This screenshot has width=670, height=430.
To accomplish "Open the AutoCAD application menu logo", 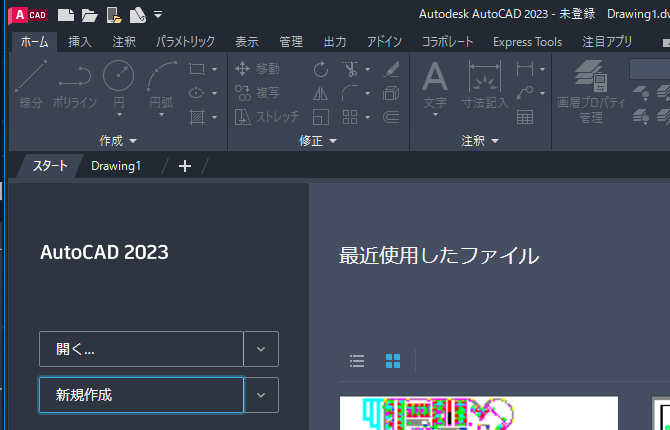I will (x=28, y=15).
